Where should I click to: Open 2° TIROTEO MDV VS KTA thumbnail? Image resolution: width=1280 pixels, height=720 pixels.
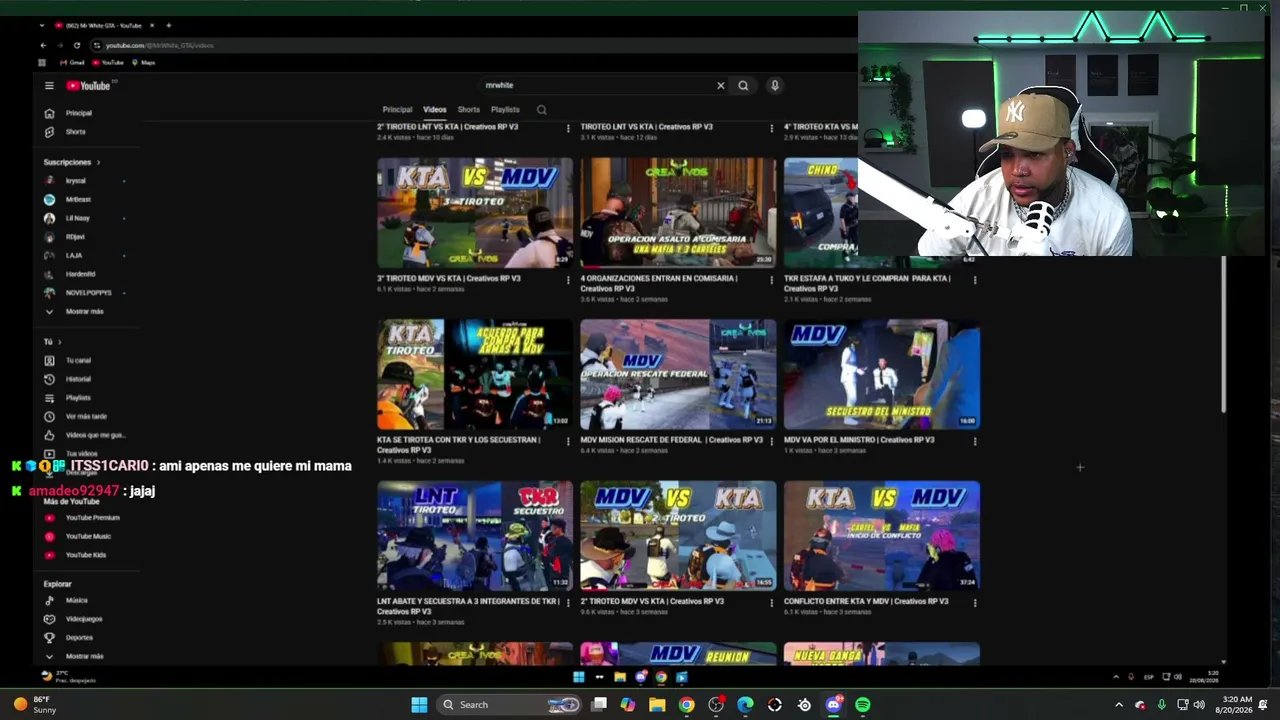(678, 537)
